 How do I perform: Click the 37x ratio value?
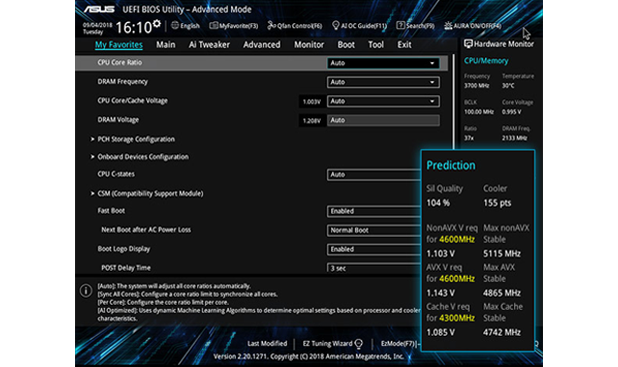click(469, 138)
